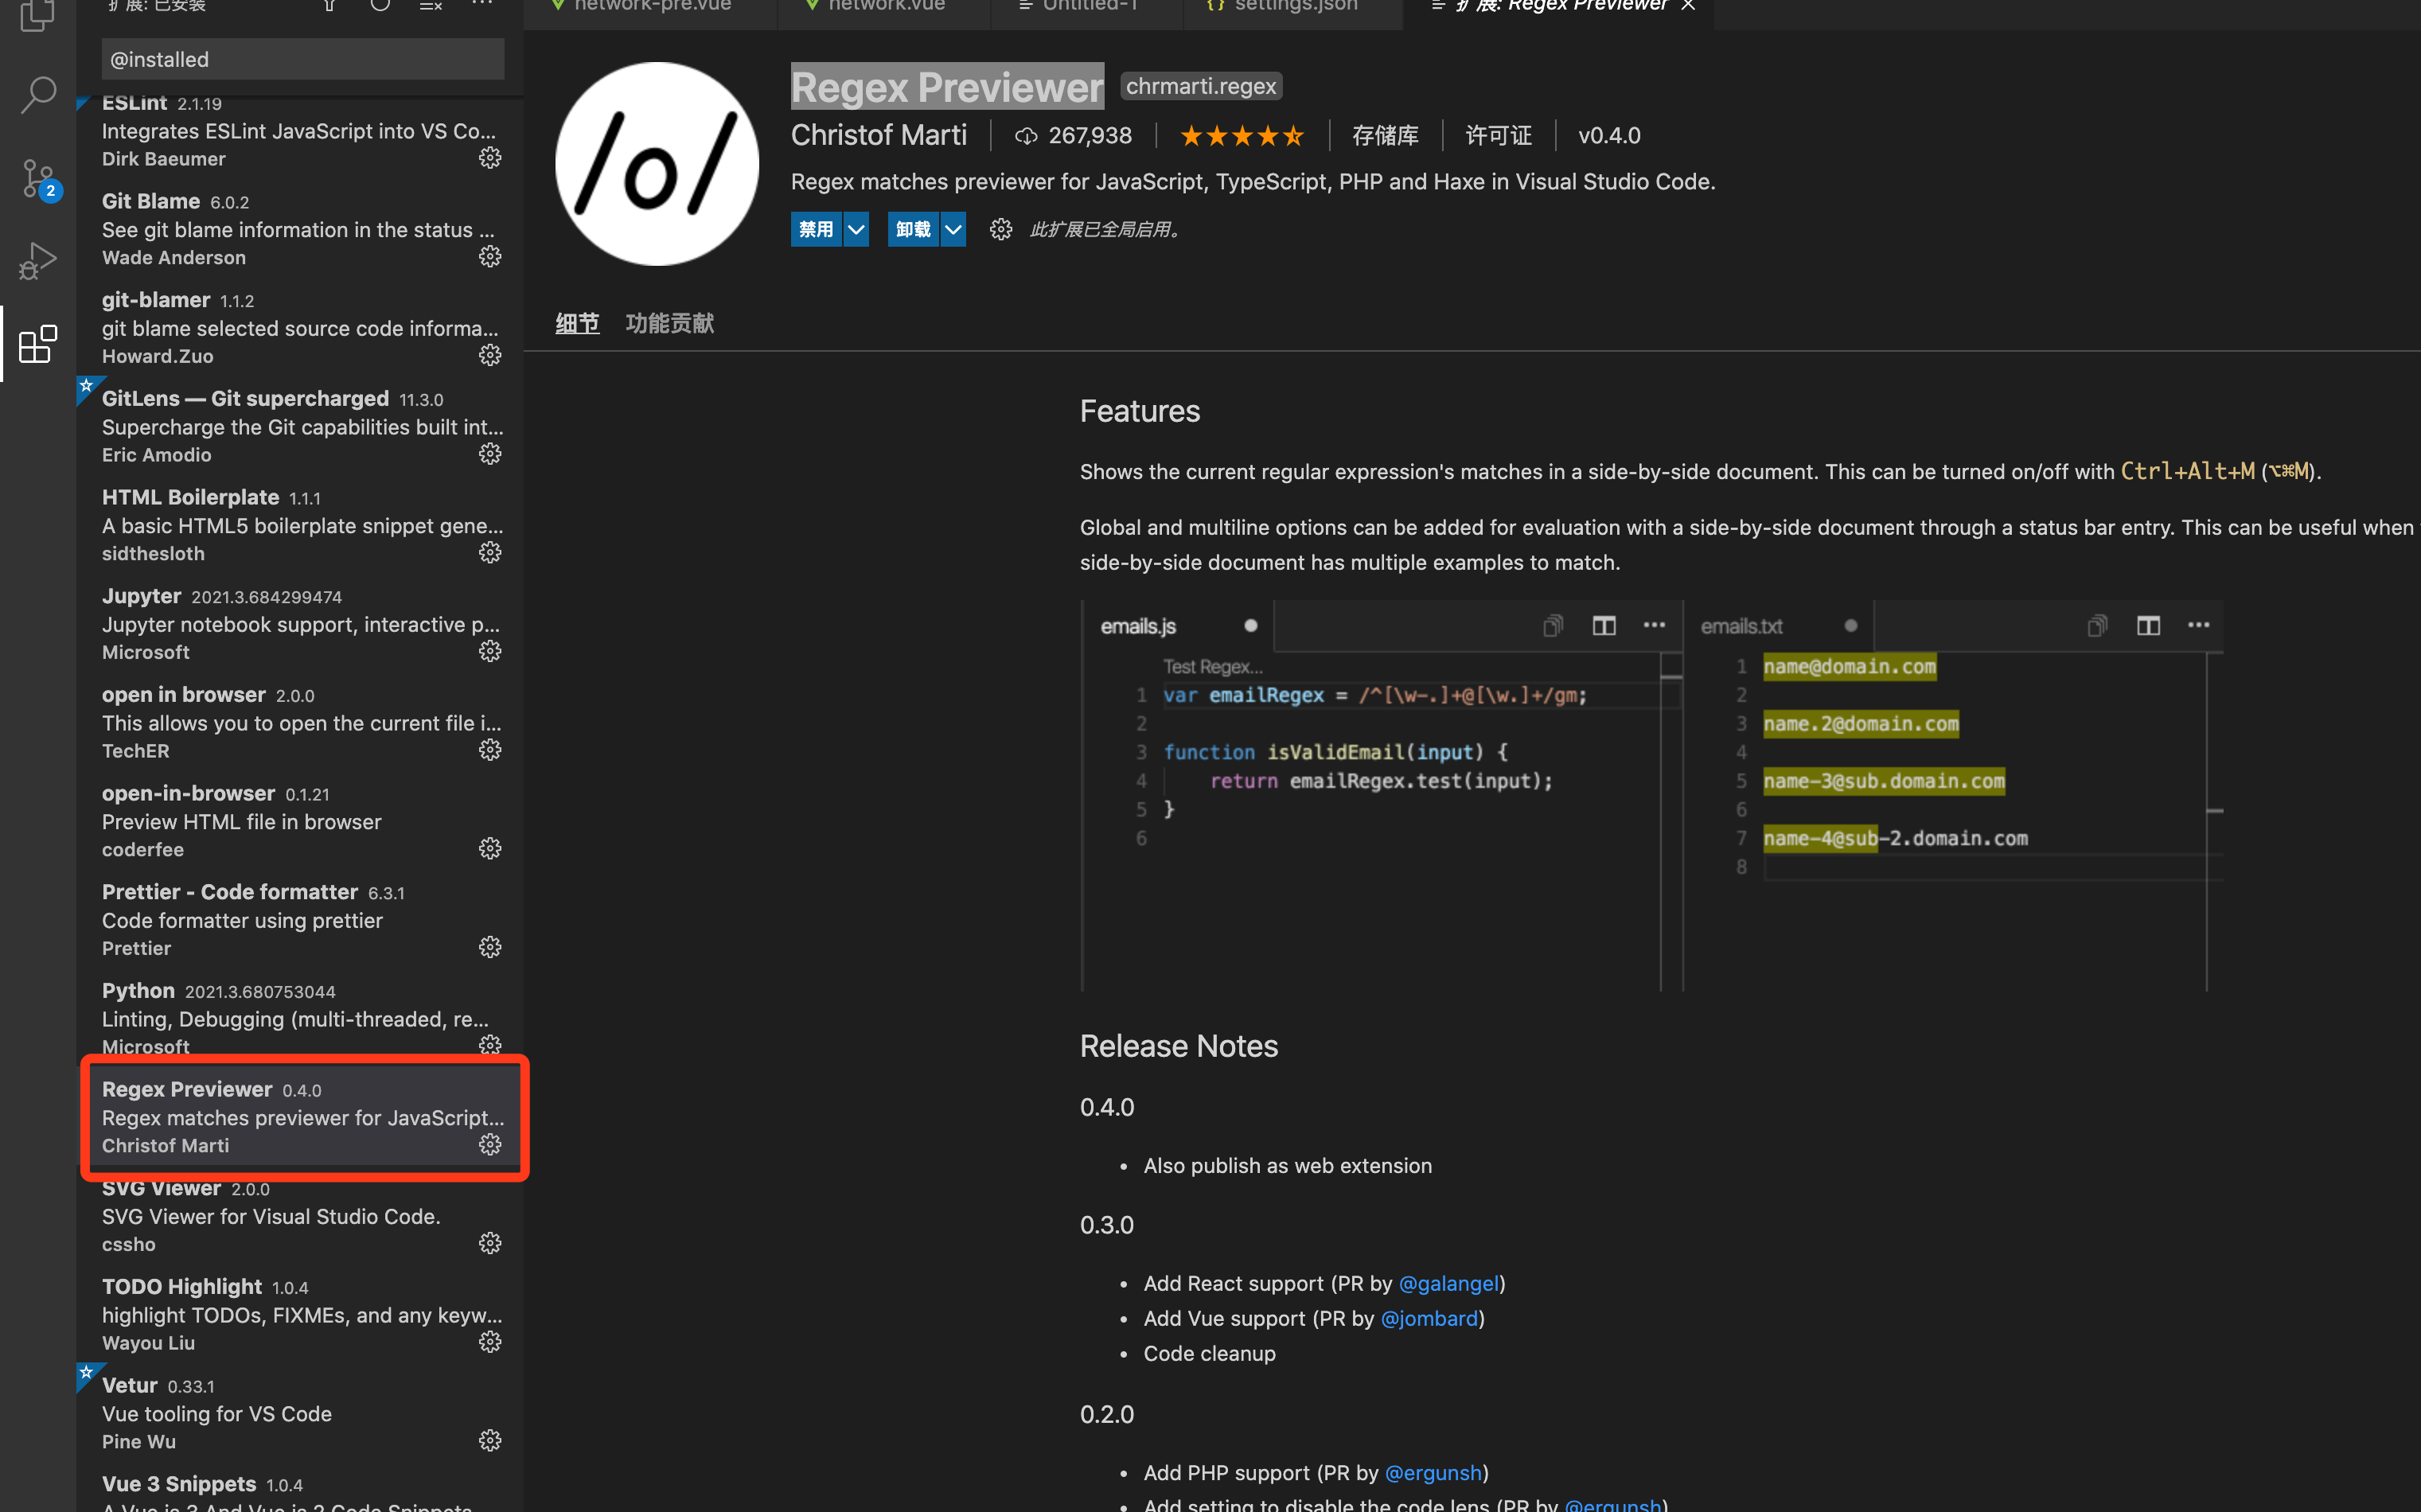Click the ESLint manage gear icon
2421x1512 pixels.
pos(489,158)
